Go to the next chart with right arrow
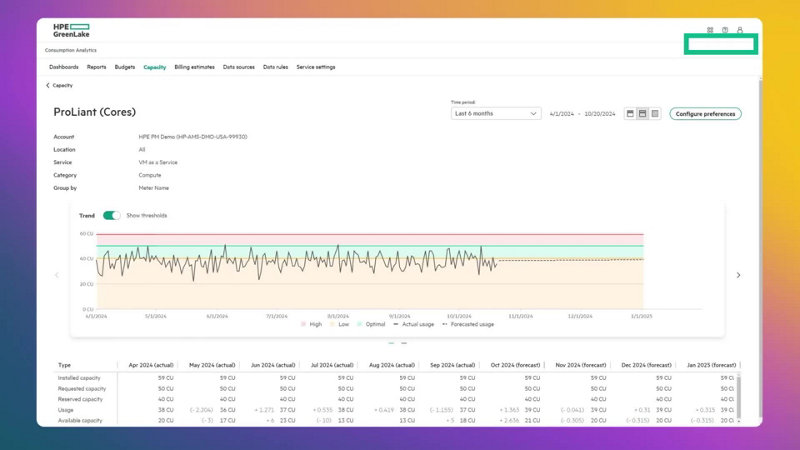The height and width of the screenshot is (450, 800). pyautogui.click(x=738, y=275)
